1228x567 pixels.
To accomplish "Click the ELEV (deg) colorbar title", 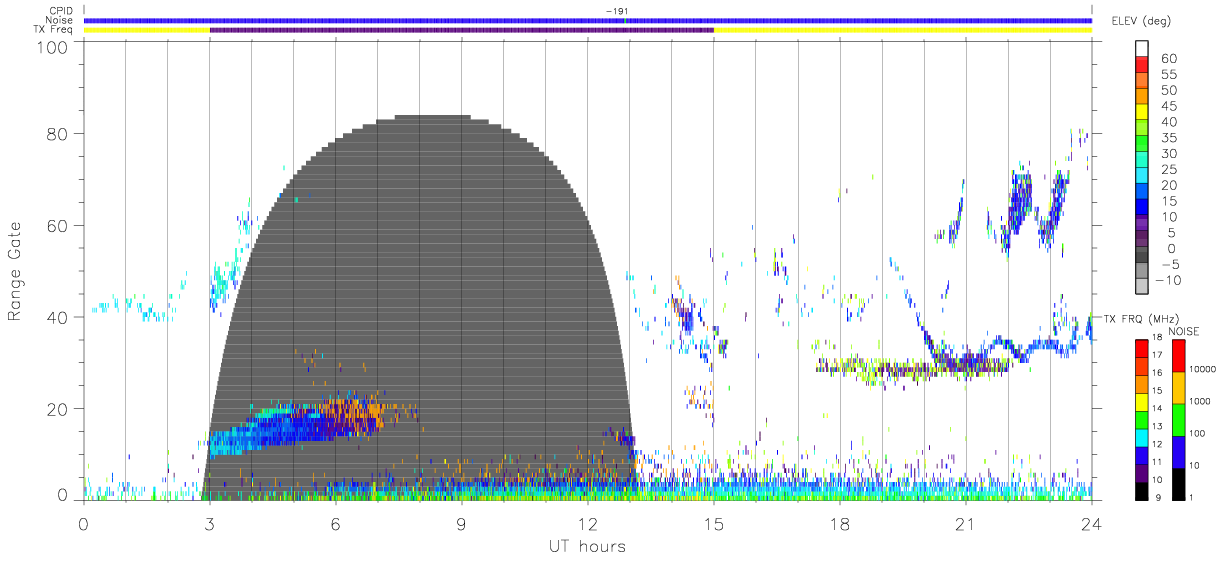I will [x=1143, y=21].
